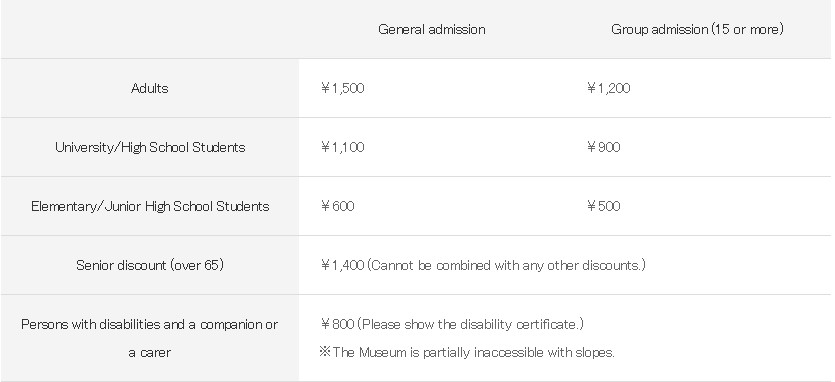Click Elementary/Junior High School Students label

(x=150, y=206)
